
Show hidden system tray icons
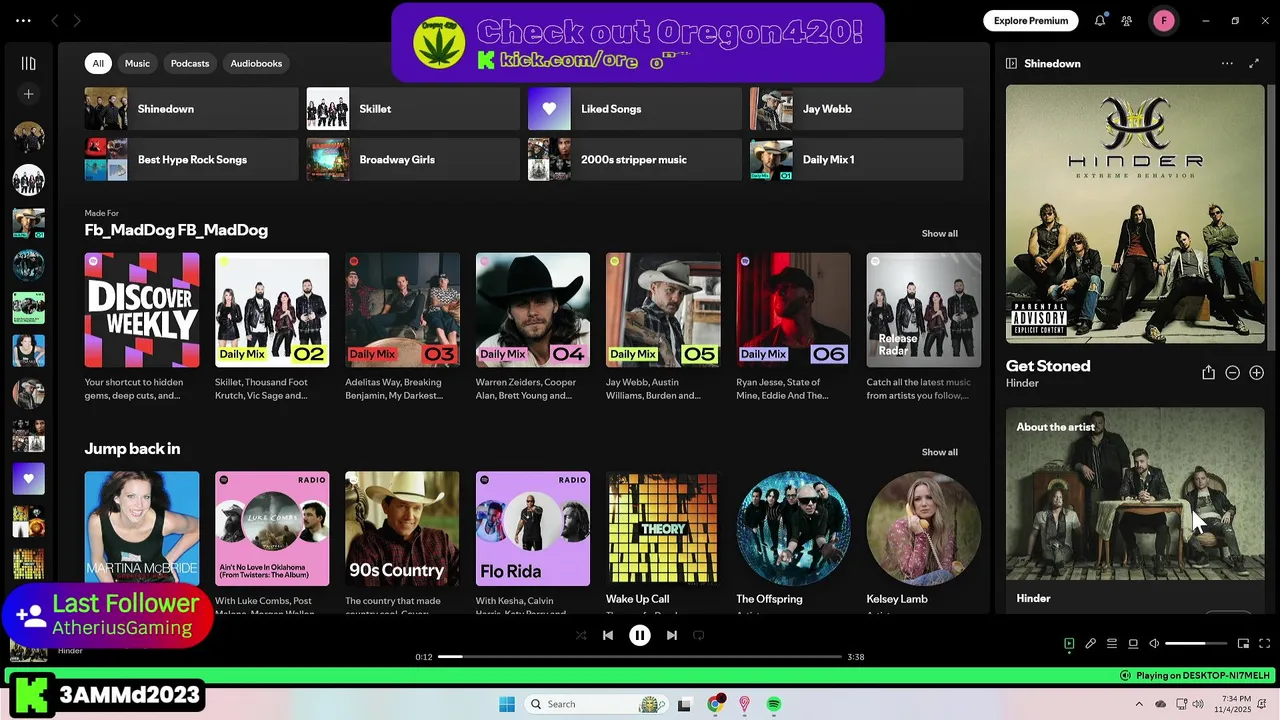click(1139, 704)
